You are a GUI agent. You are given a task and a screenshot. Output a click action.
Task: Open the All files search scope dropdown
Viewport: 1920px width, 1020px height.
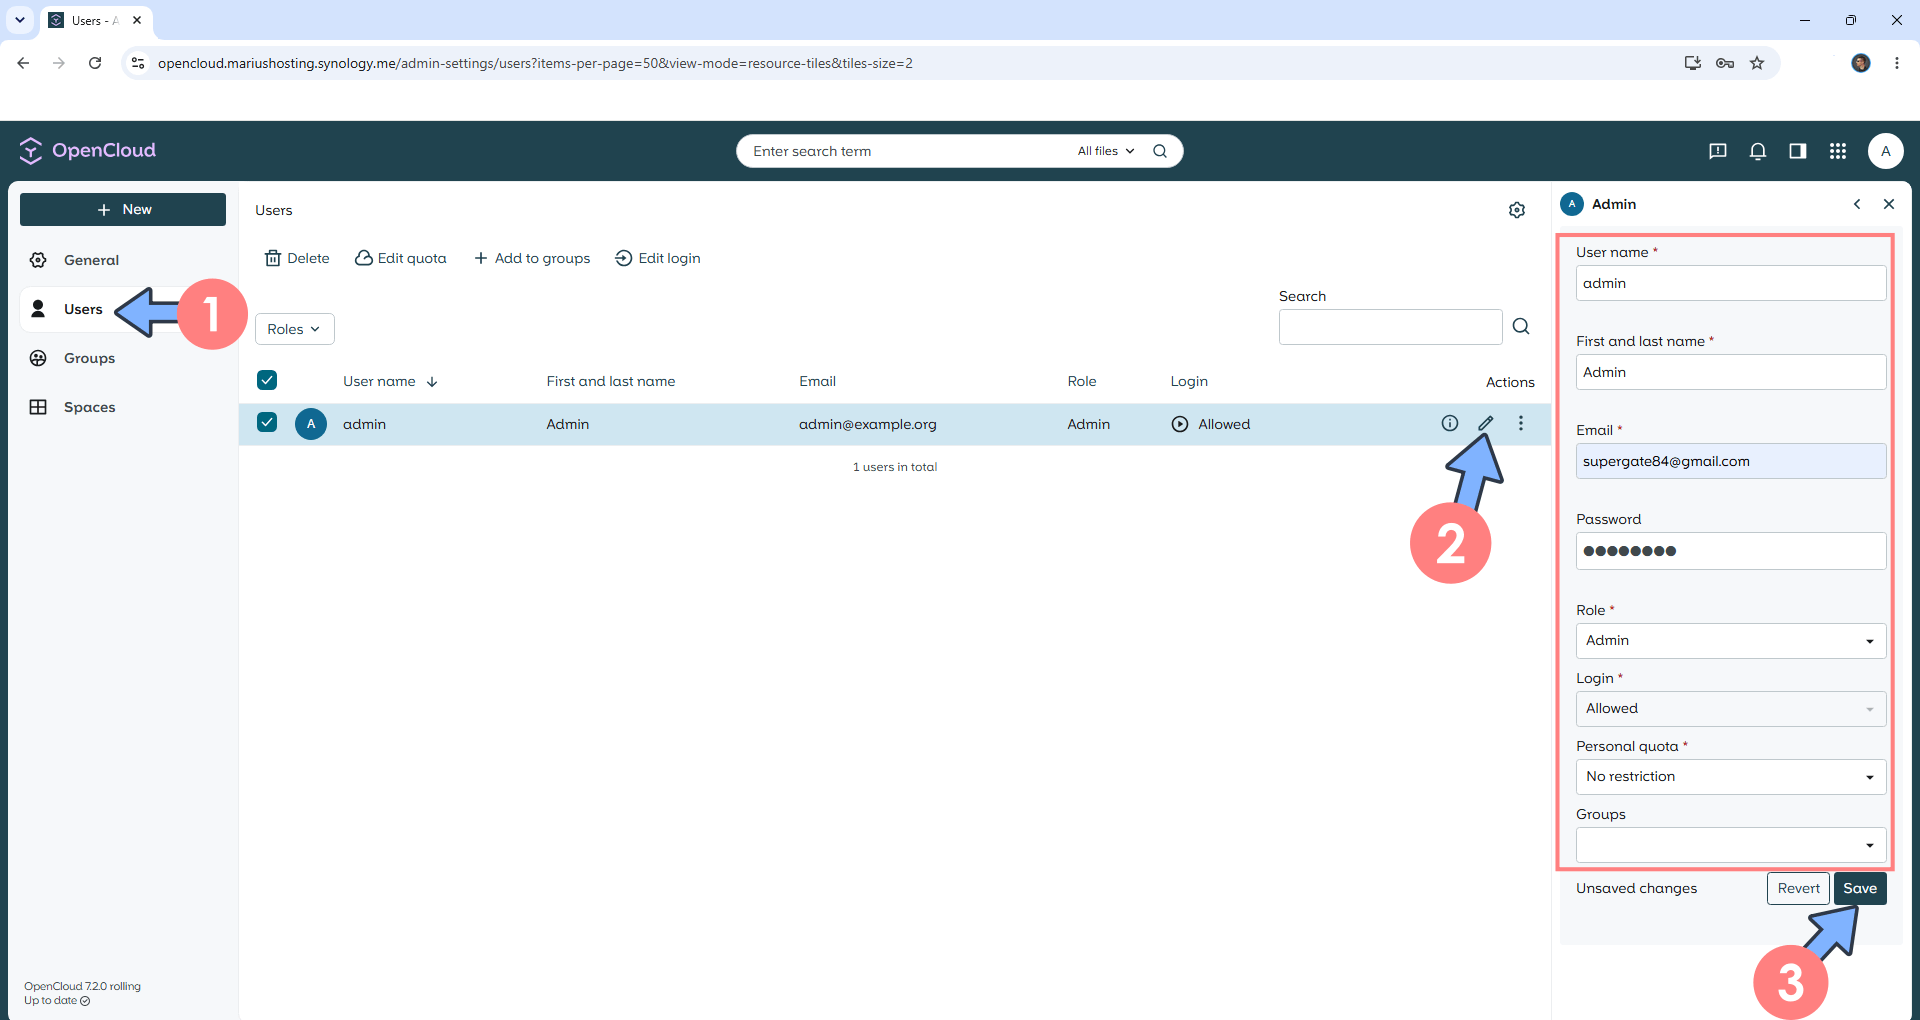1106,151
